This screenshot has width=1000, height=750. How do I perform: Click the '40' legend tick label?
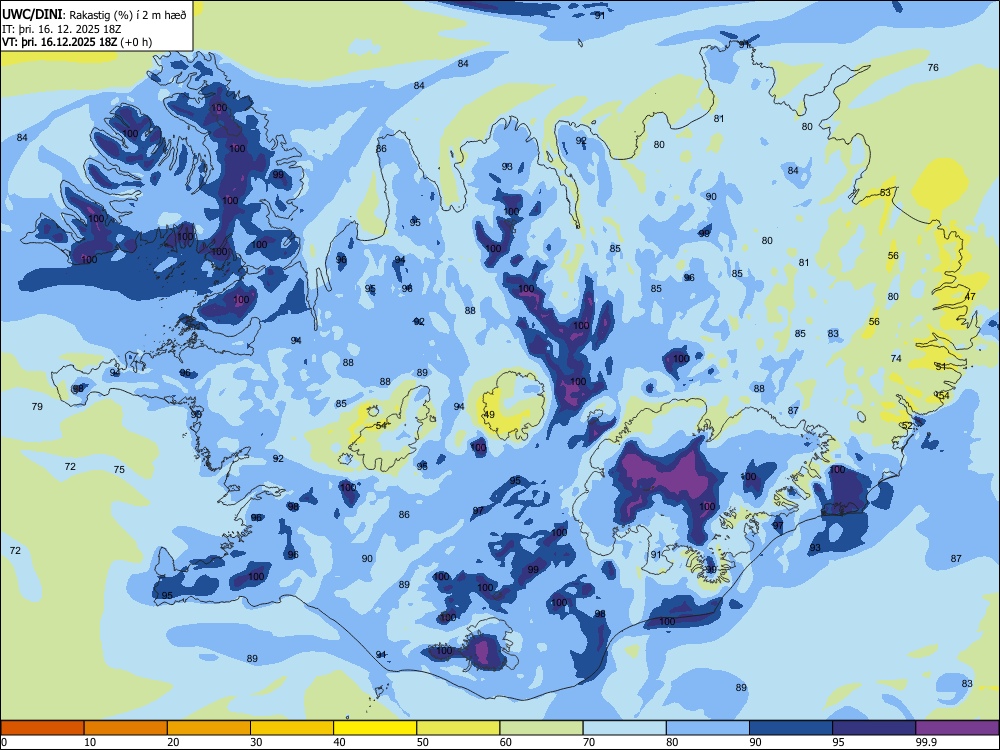tap(339, 742)
